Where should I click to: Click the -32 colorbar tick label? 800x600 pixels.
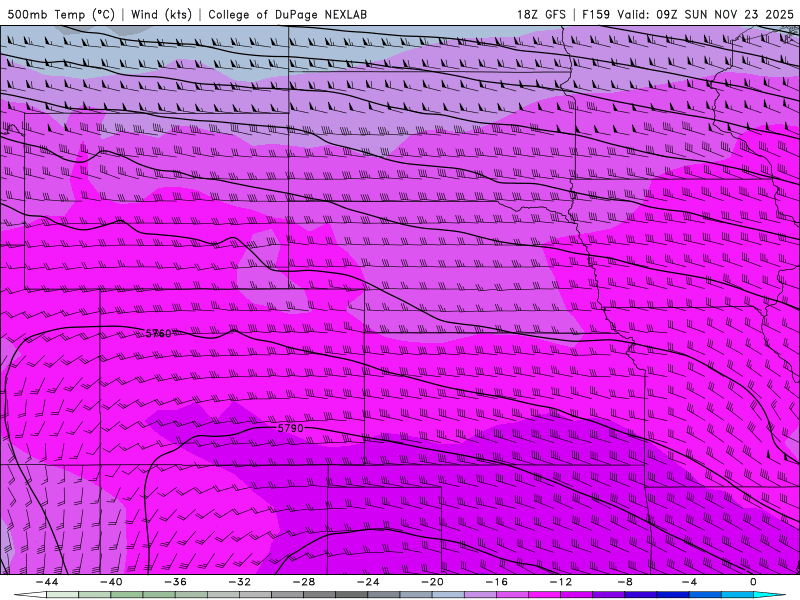(x=240, y=582)
